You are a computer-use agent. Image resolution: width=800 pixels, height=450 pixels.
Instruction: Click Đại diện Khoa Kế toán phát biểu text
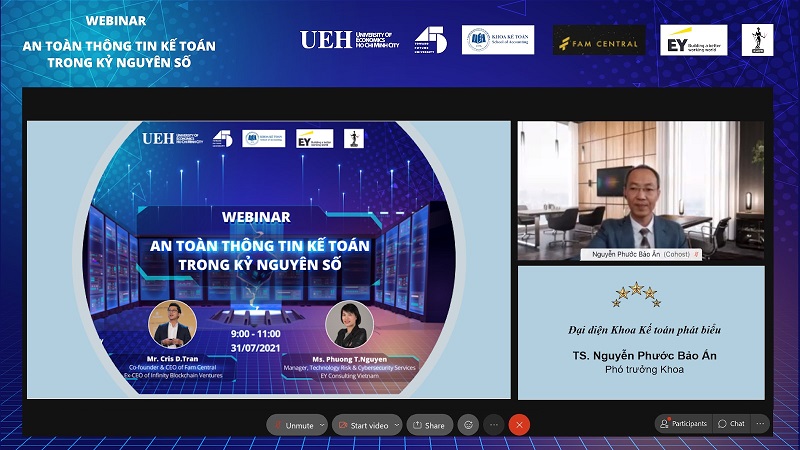coord(644,330)
